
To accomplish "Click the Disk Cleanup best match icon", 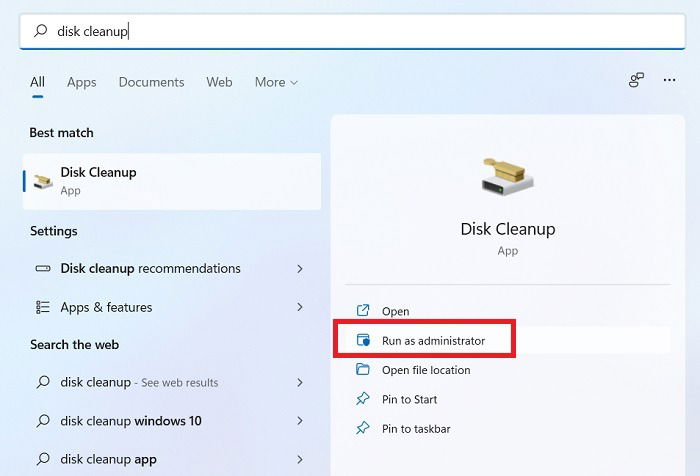I will (x=43, y=181).
